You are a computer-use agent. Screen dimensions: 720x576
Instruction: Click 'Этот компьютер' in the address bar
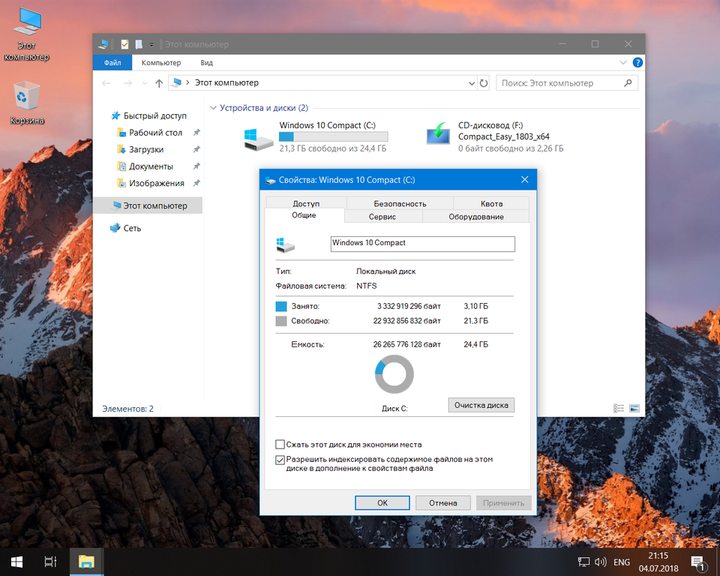[227, 83]
